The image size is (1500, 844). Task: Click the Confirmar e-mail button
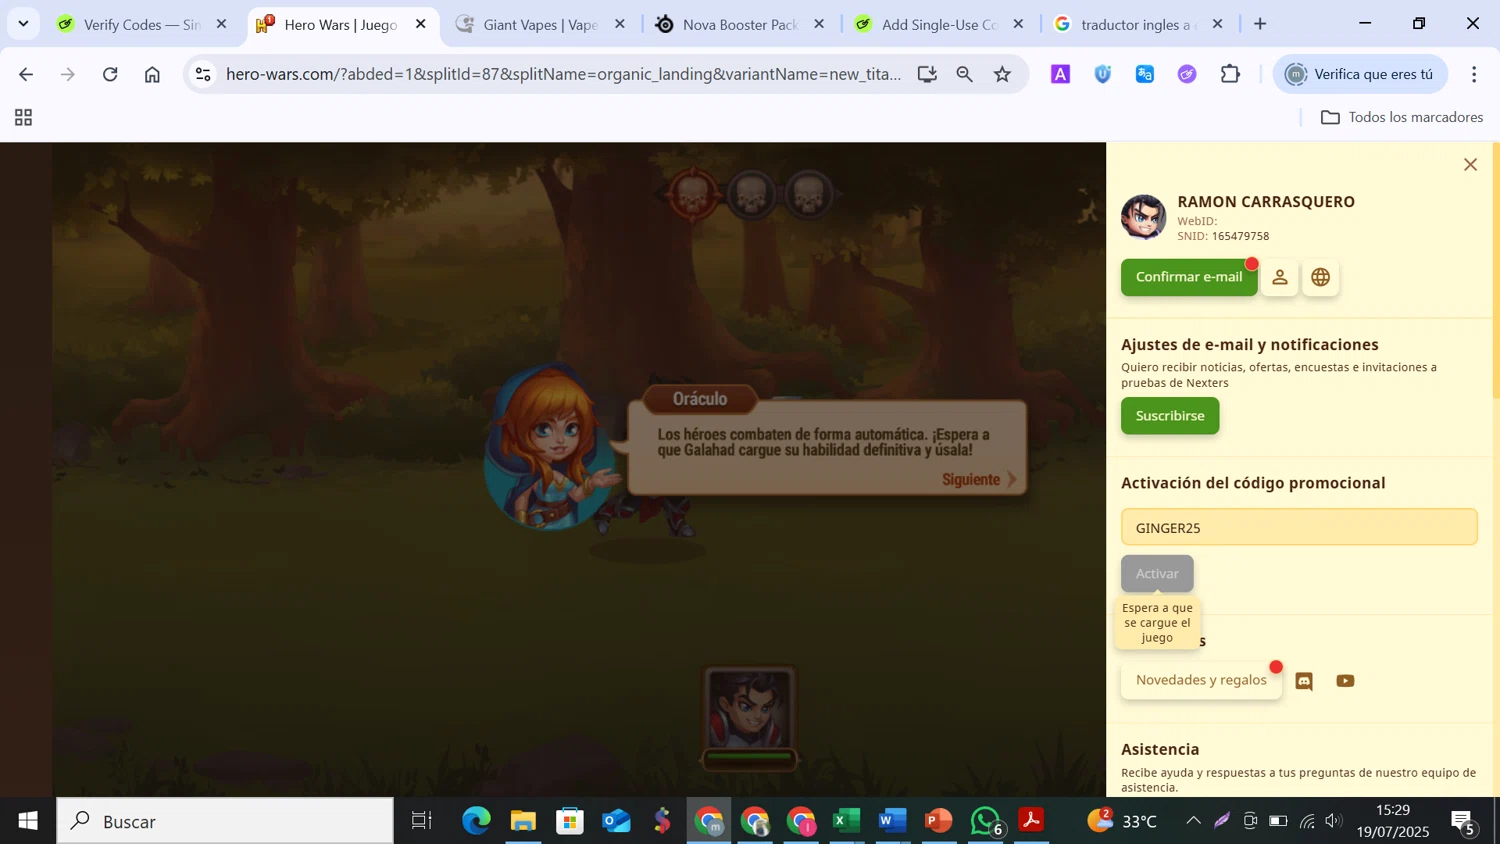(1189, 277)
